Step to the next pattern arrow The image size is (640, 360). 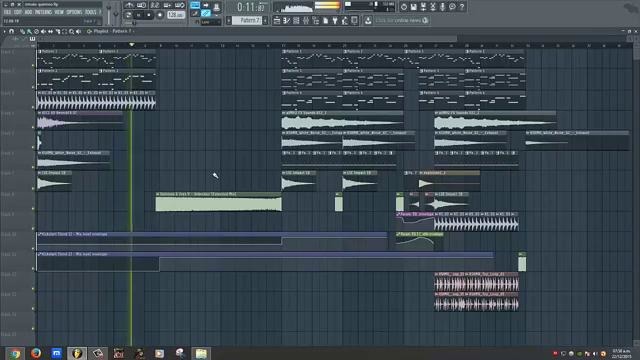coord(265,20)
